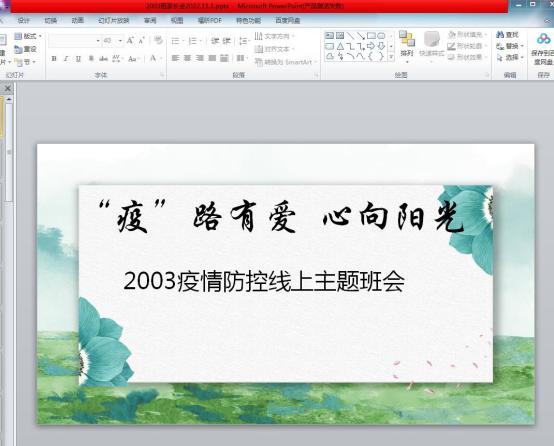Switch to the Animations (动画) tab
The image size is (554, 446).
pyautogui.click(x=78, y=20)
